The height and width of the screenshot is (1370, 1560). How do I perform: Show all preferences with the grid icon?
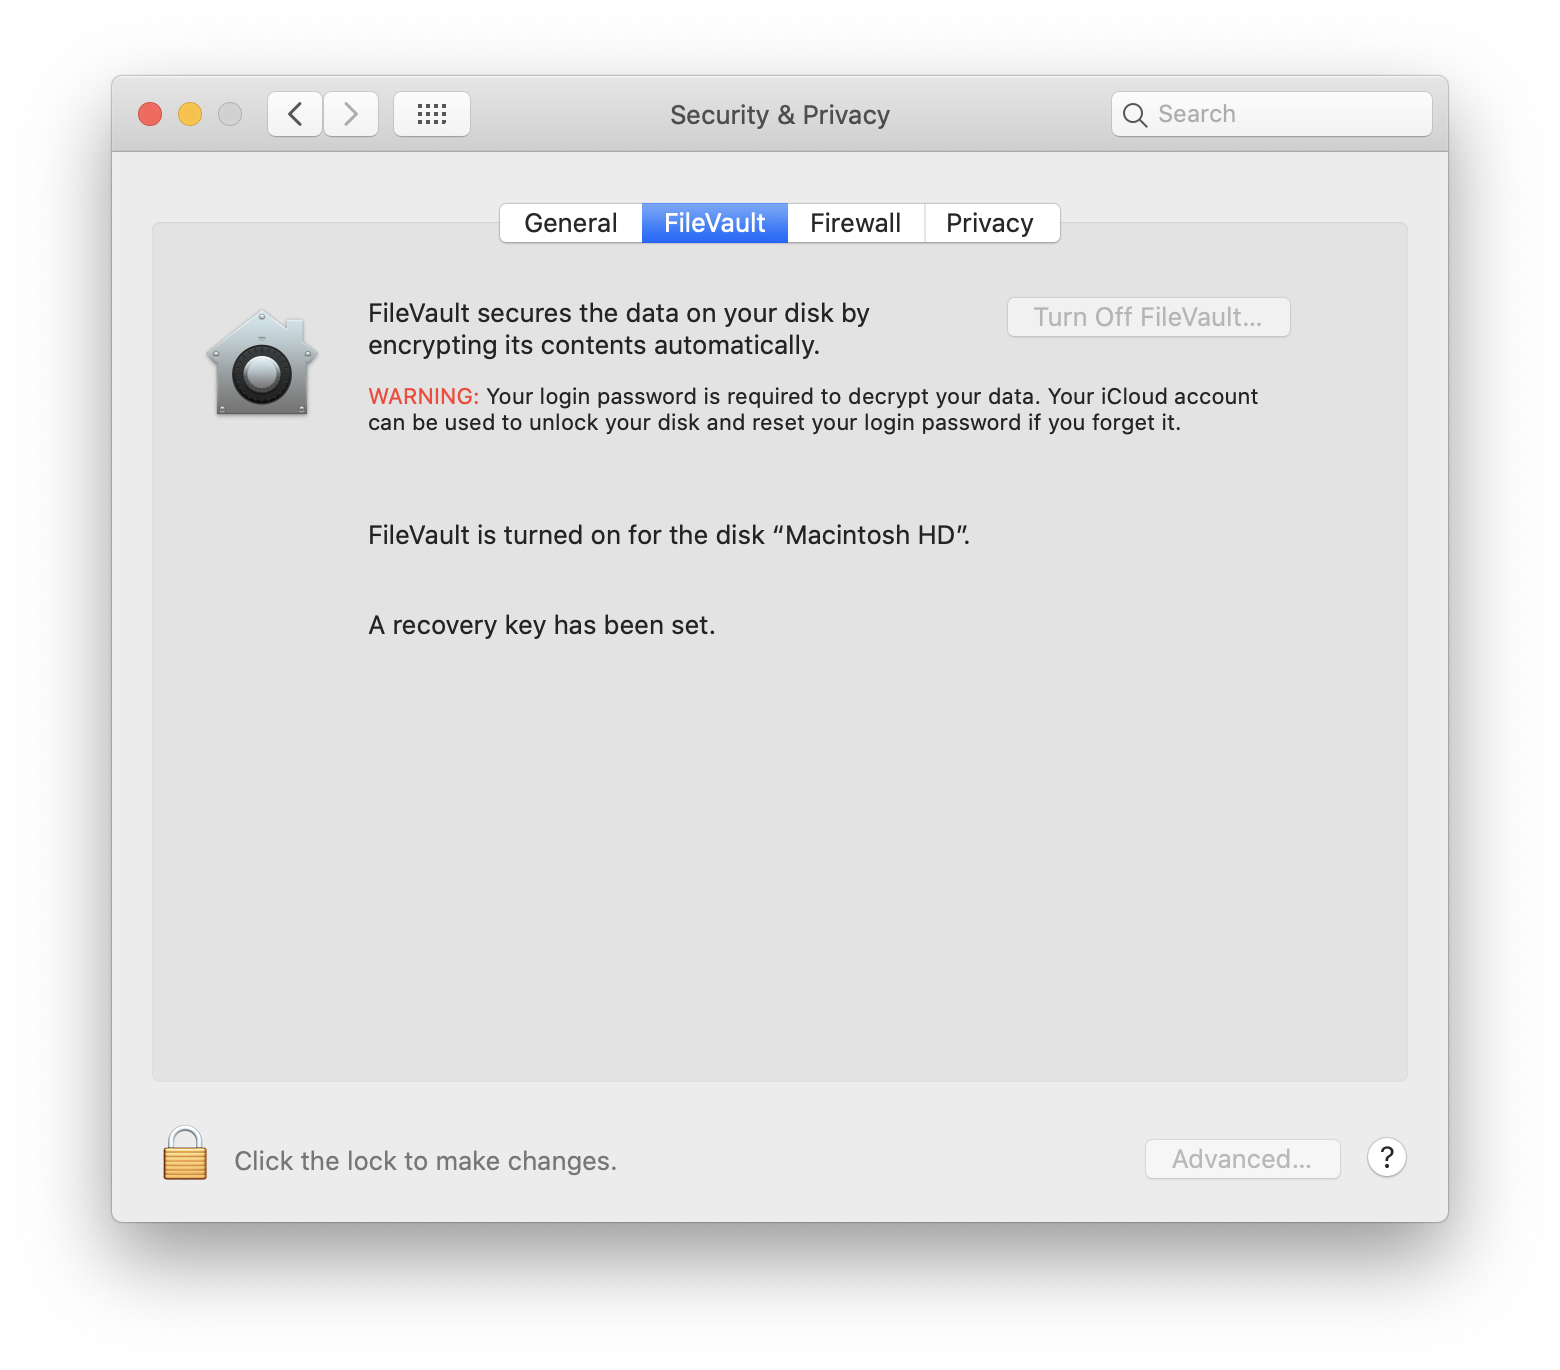[432, 114]
